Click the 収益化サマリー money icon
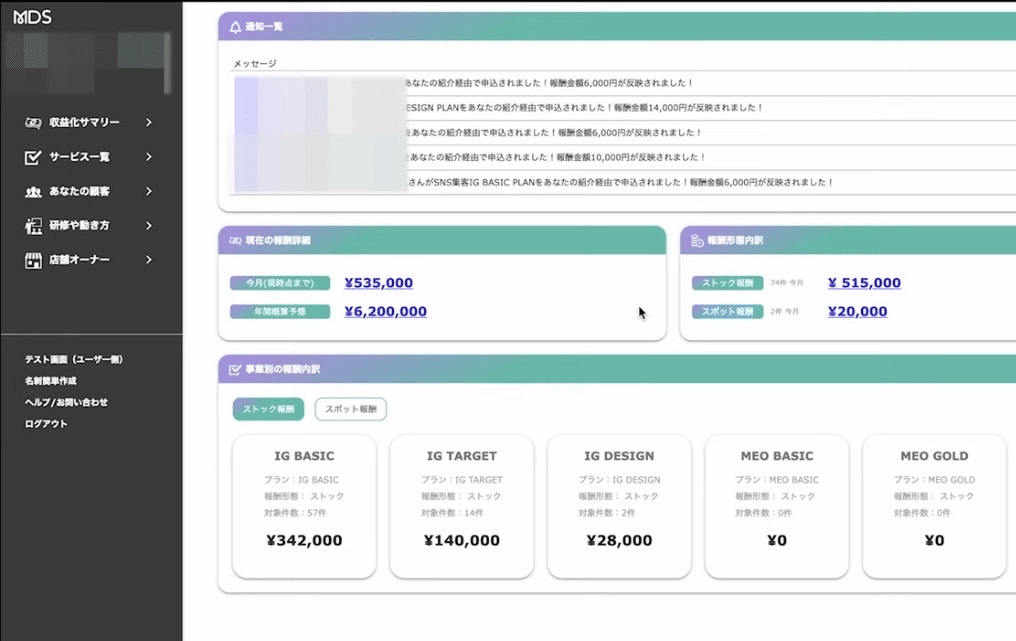 tap(33, 123)
